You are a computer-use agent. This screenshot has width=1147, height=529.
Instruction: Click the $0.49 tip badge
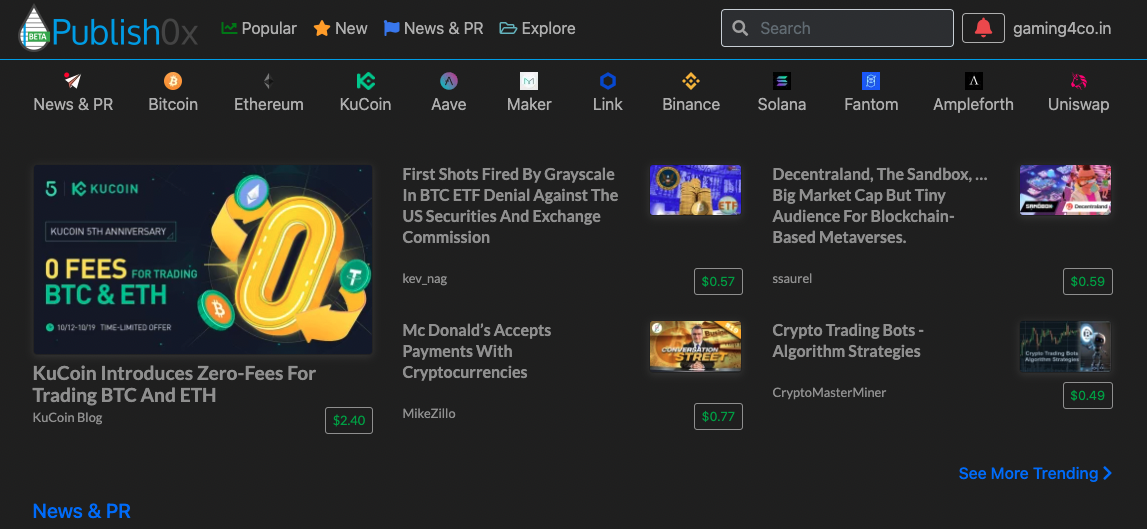[x=1088, y=395]
